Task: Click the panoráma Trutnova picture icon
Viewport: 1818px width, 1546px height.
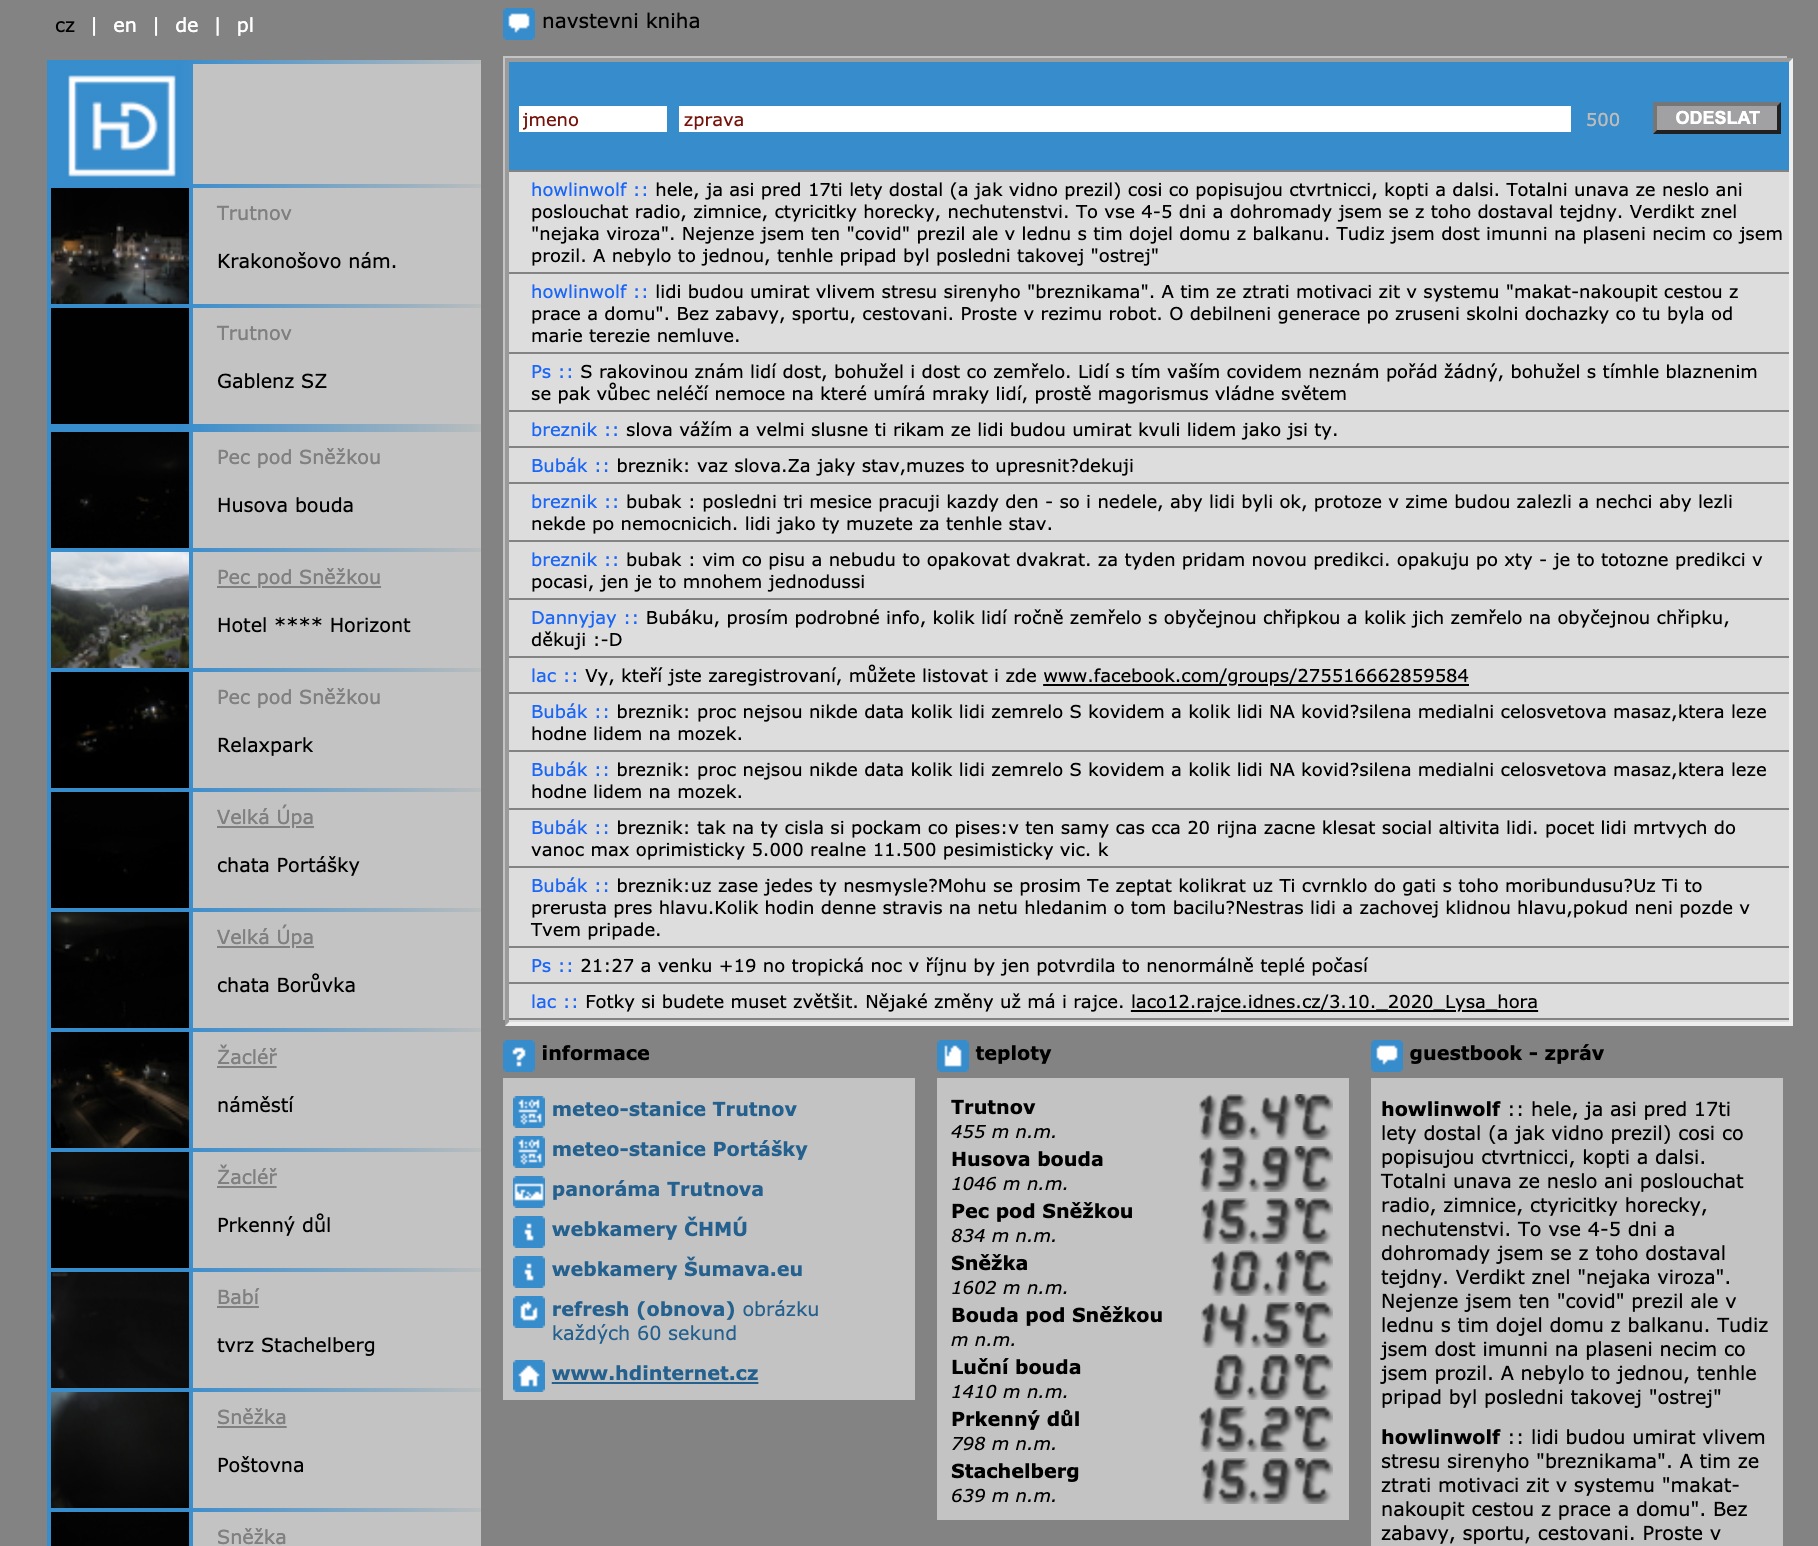Action: coord(528,1190)
